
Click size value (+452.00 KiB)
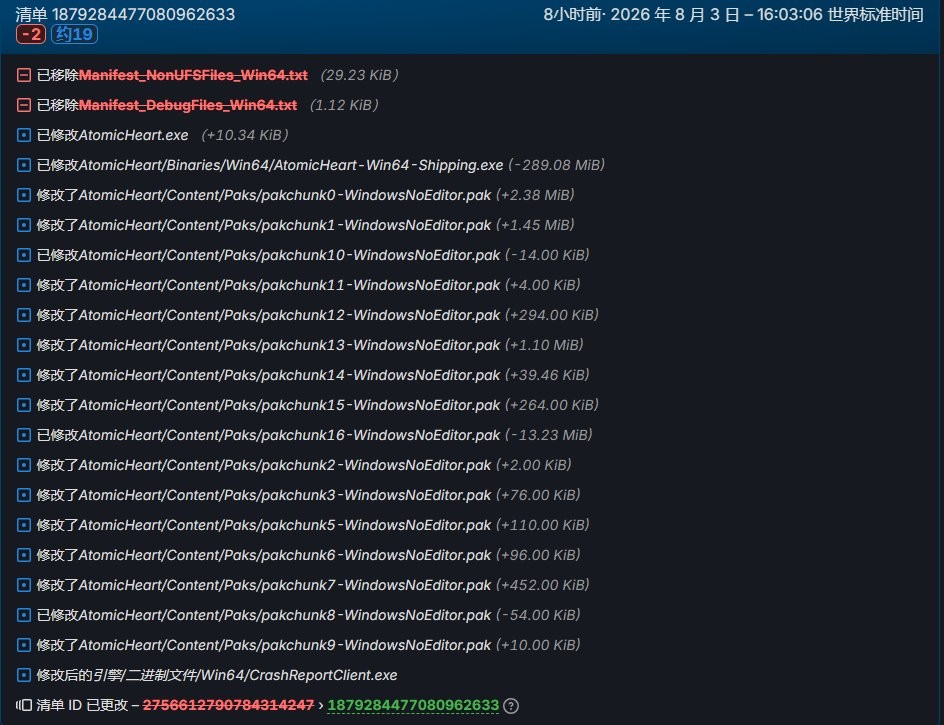(542, 585)
